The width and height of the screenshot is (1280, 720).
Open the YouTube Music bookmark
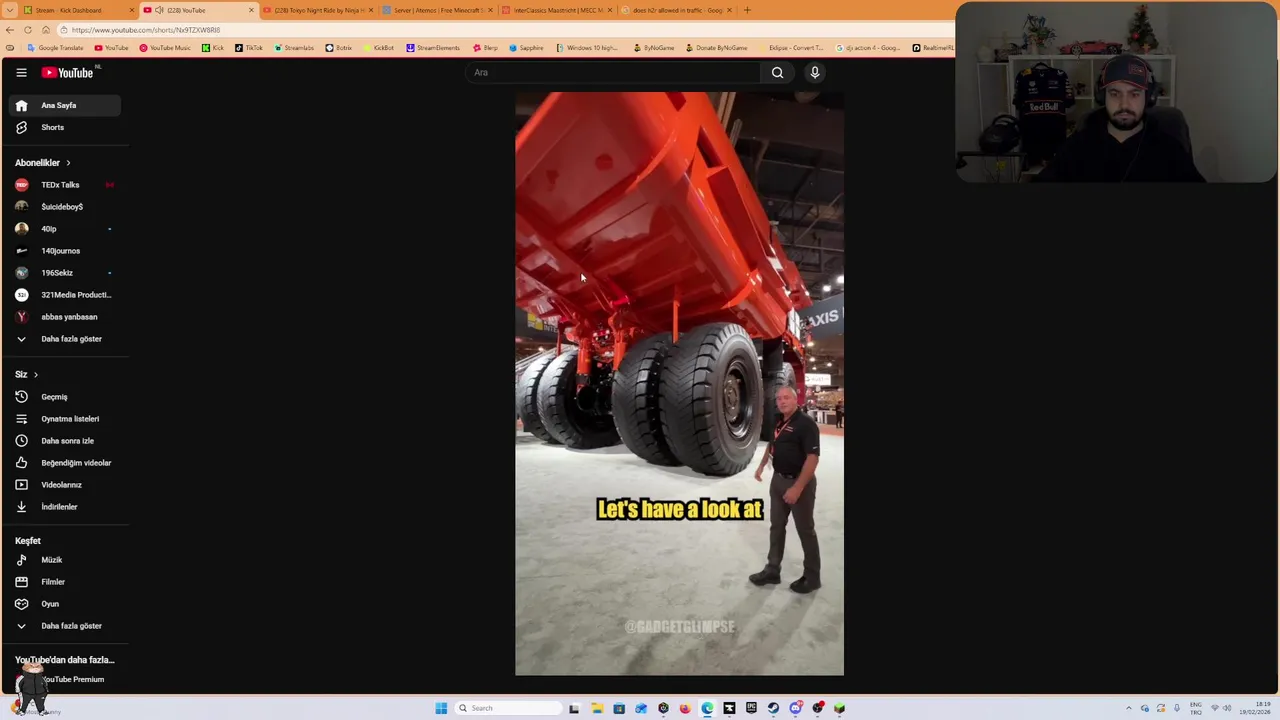165,48
